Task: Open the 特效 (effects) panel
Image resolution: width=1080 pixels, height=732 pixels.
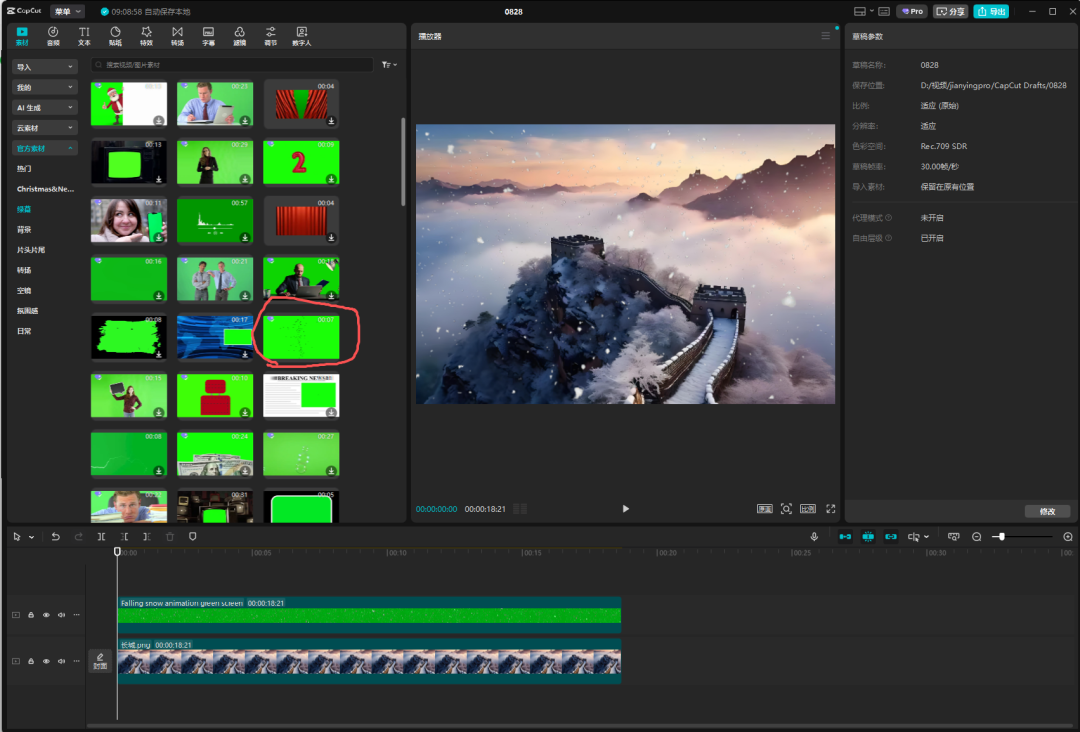Action: point(146,36)
